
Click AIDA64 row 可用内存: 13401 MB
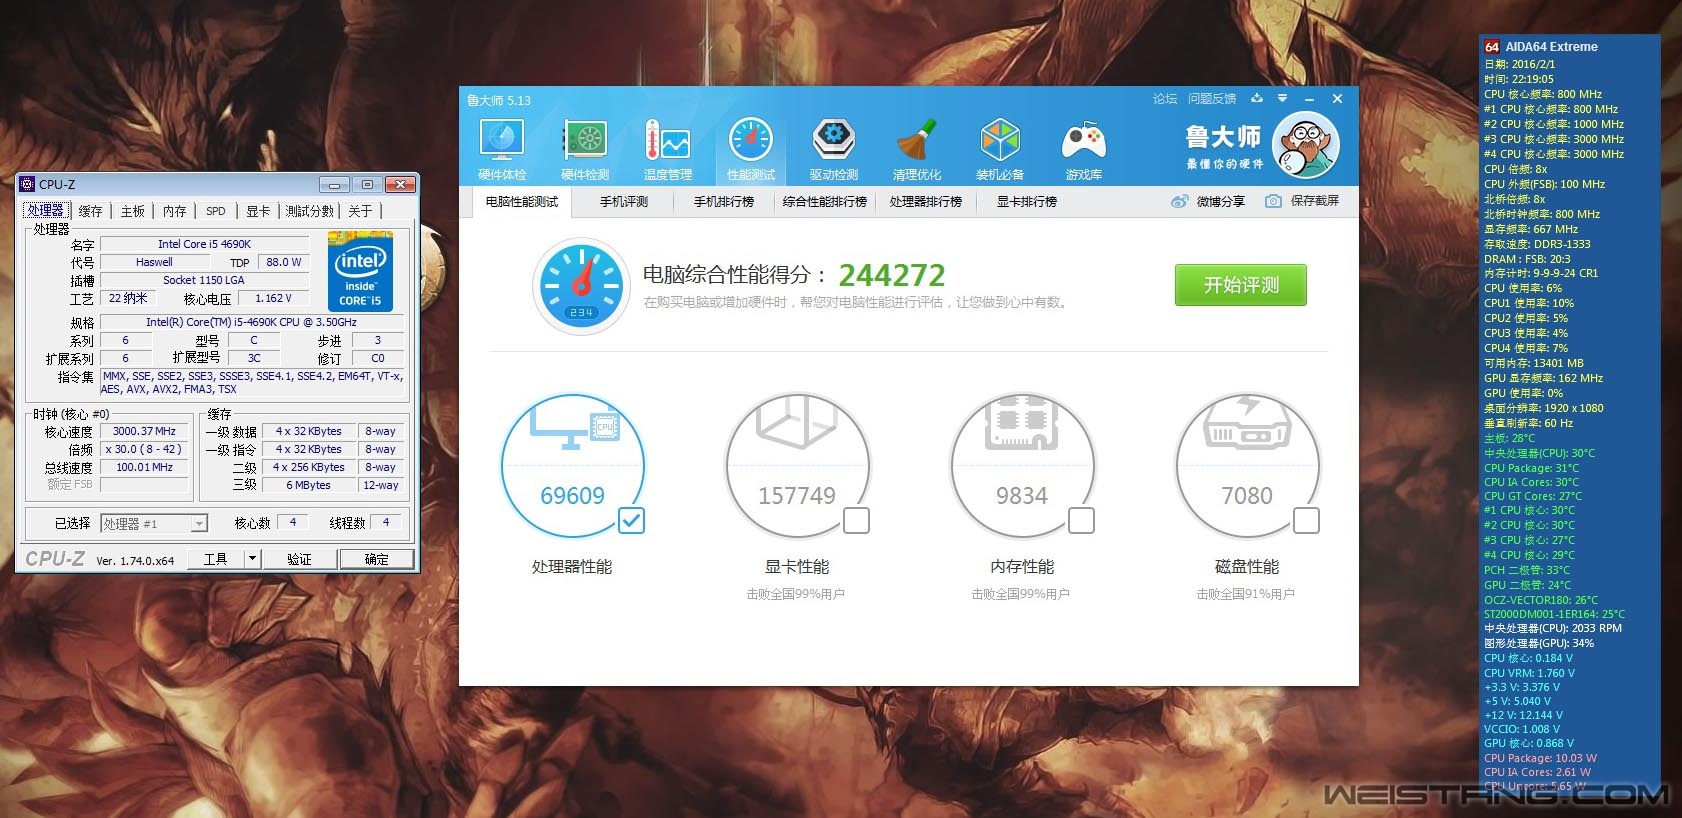(1534, 363)
